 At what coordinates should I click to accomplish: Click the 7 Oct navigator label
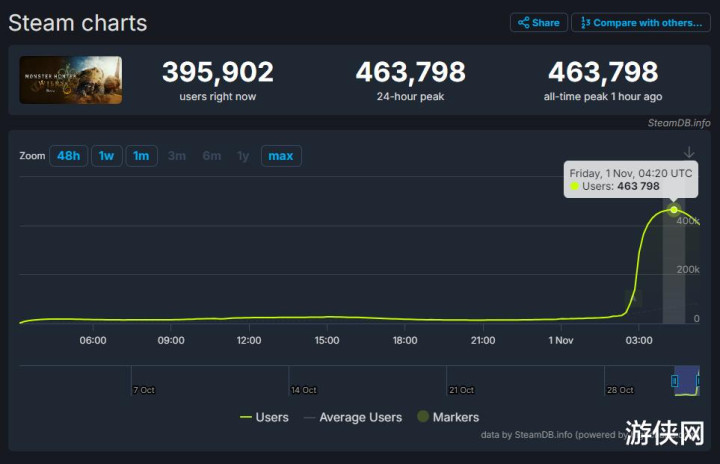[144, 390]
